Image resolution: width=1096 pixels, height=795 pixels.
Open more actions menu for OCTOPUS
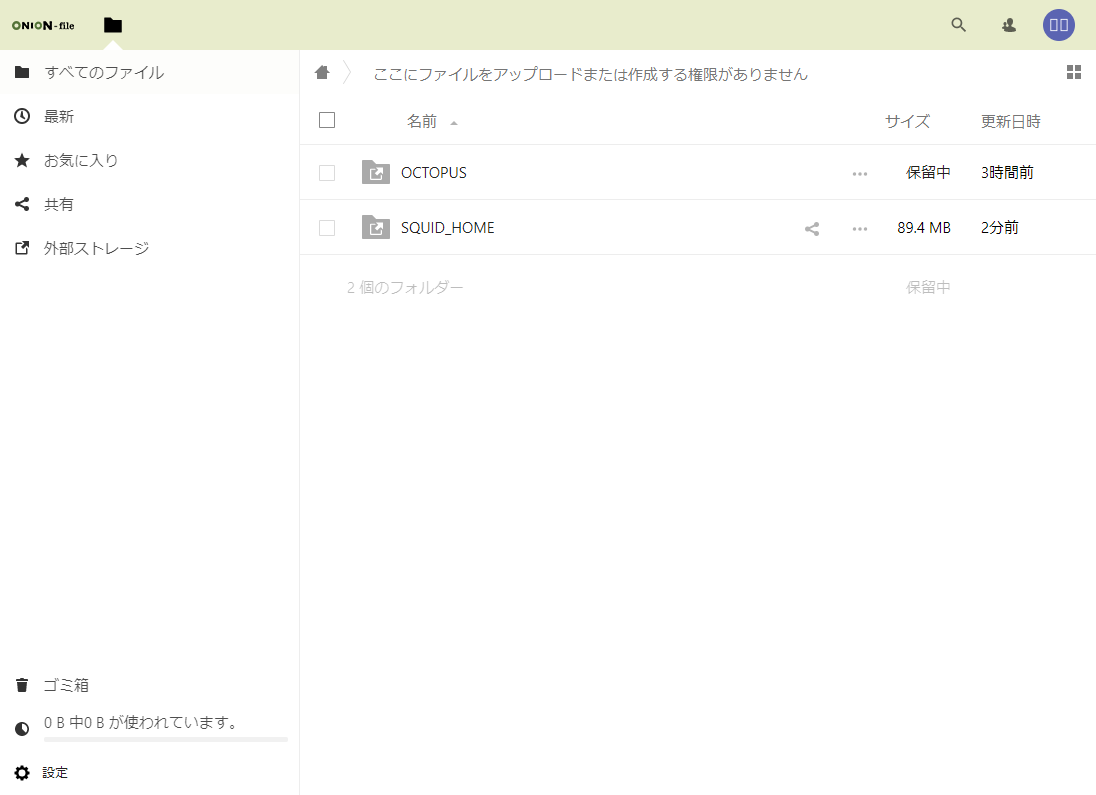(860, 173)
